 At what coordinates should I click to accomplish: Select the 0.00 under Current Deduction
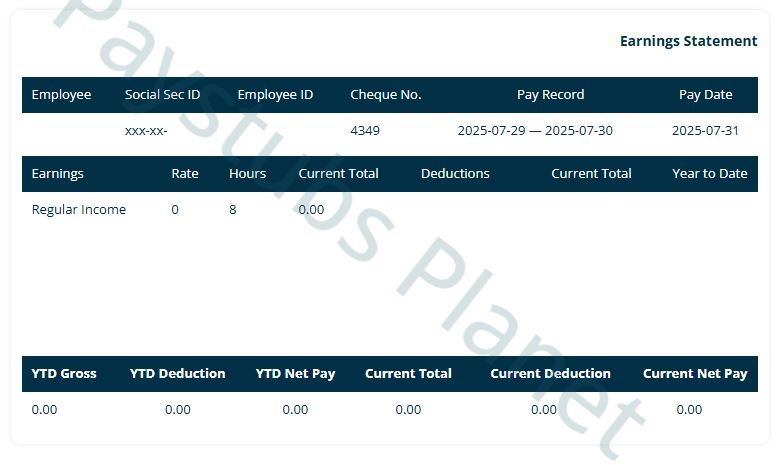pyautogui.click(x=544, y=410)
